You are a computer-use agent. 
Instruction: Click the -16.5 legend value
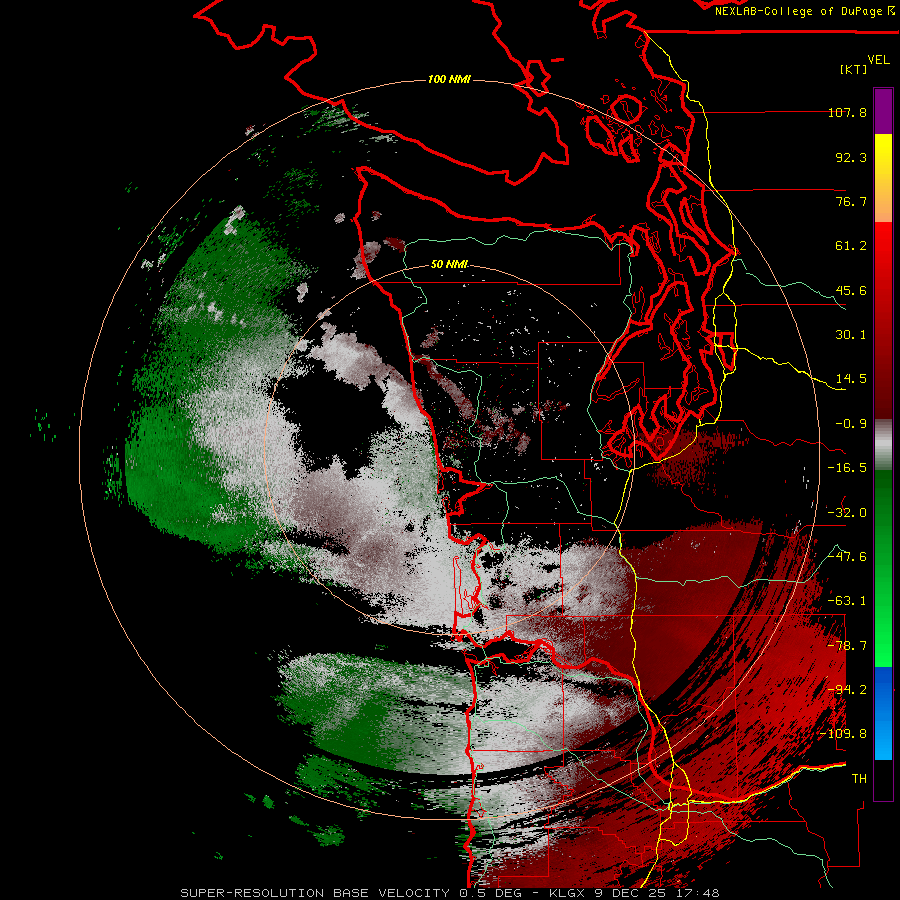click(x=847, y=468)
